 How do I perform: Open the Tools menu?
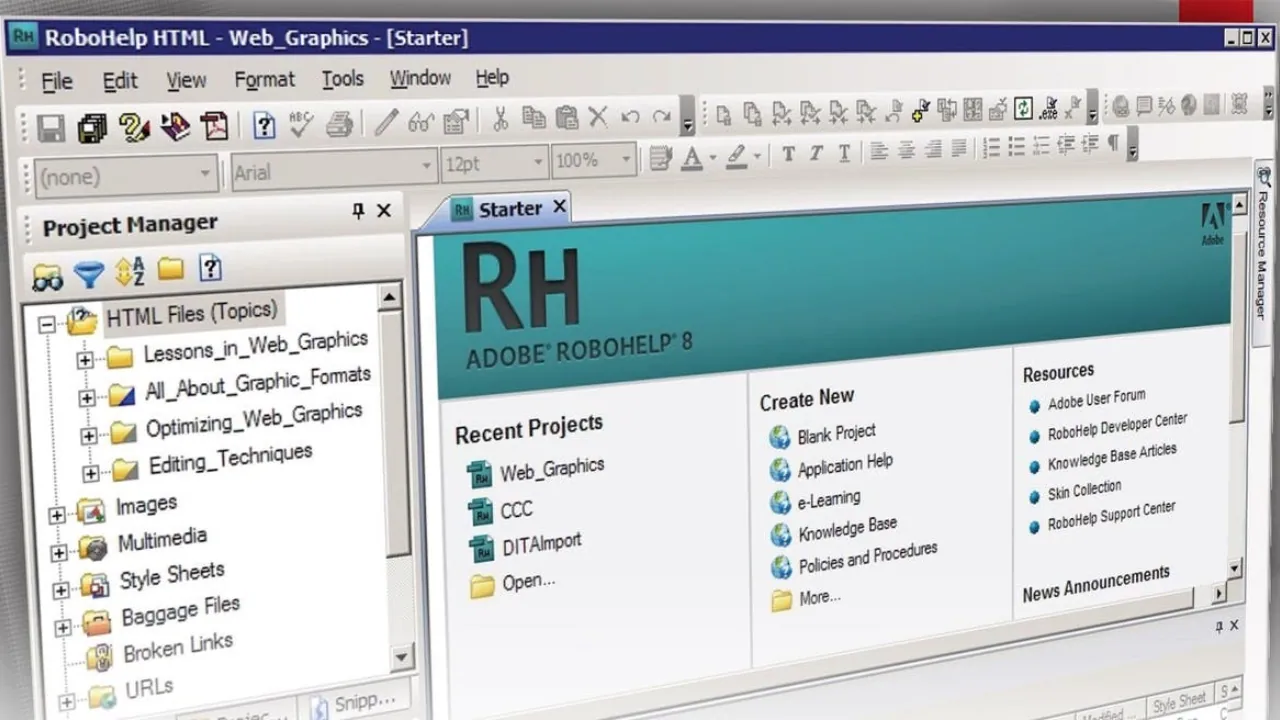343,78
